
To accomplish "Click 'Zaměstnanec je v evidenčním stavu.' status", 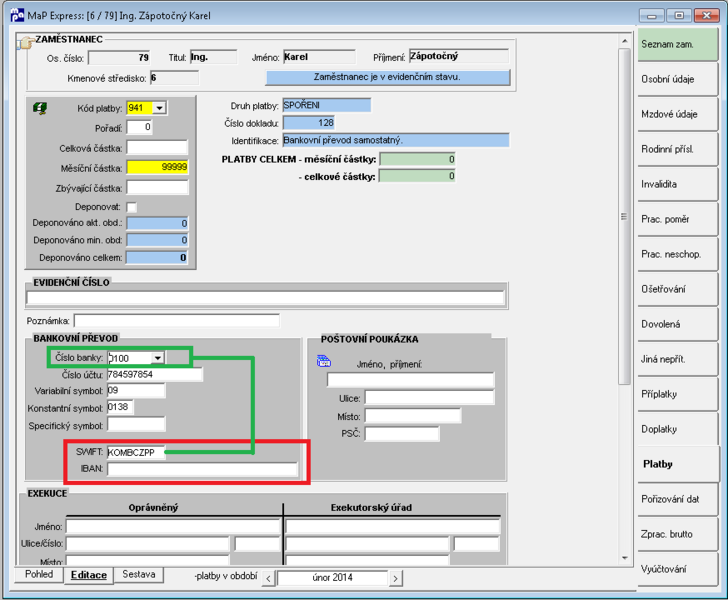I will click(x=388, y=78).
